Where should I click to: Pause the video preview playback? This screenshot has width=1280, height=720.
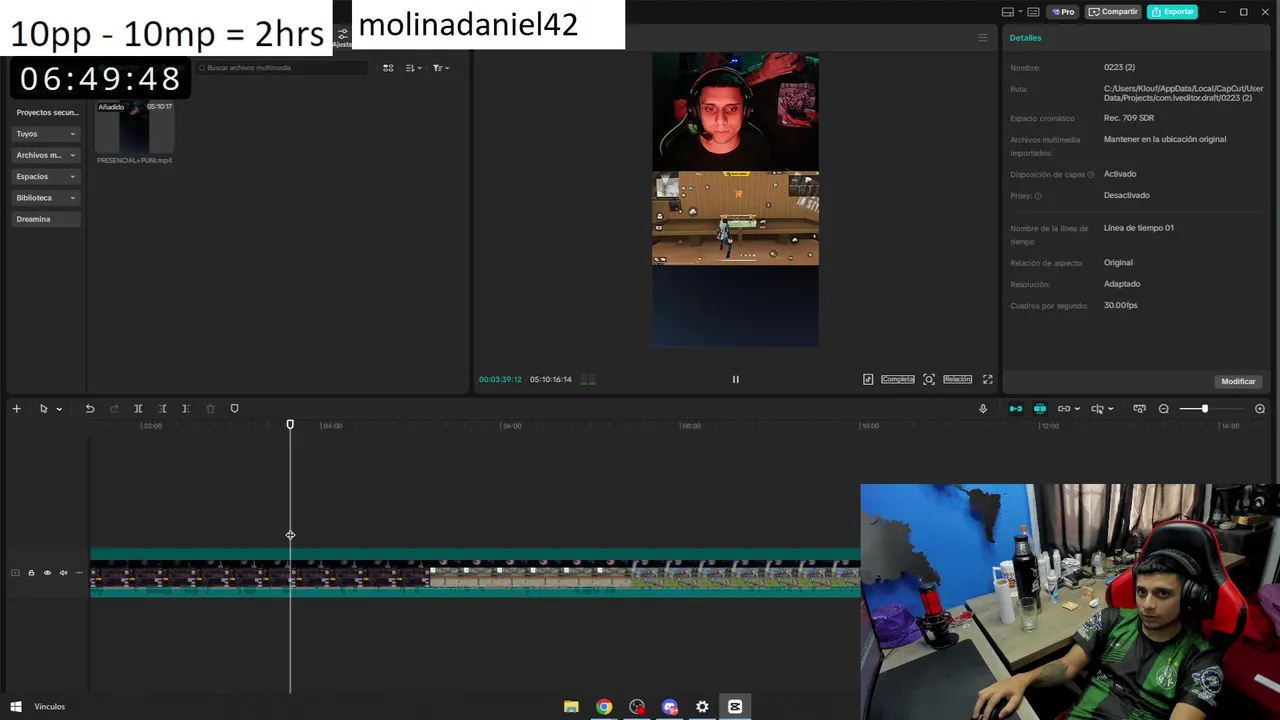[735, 379]
